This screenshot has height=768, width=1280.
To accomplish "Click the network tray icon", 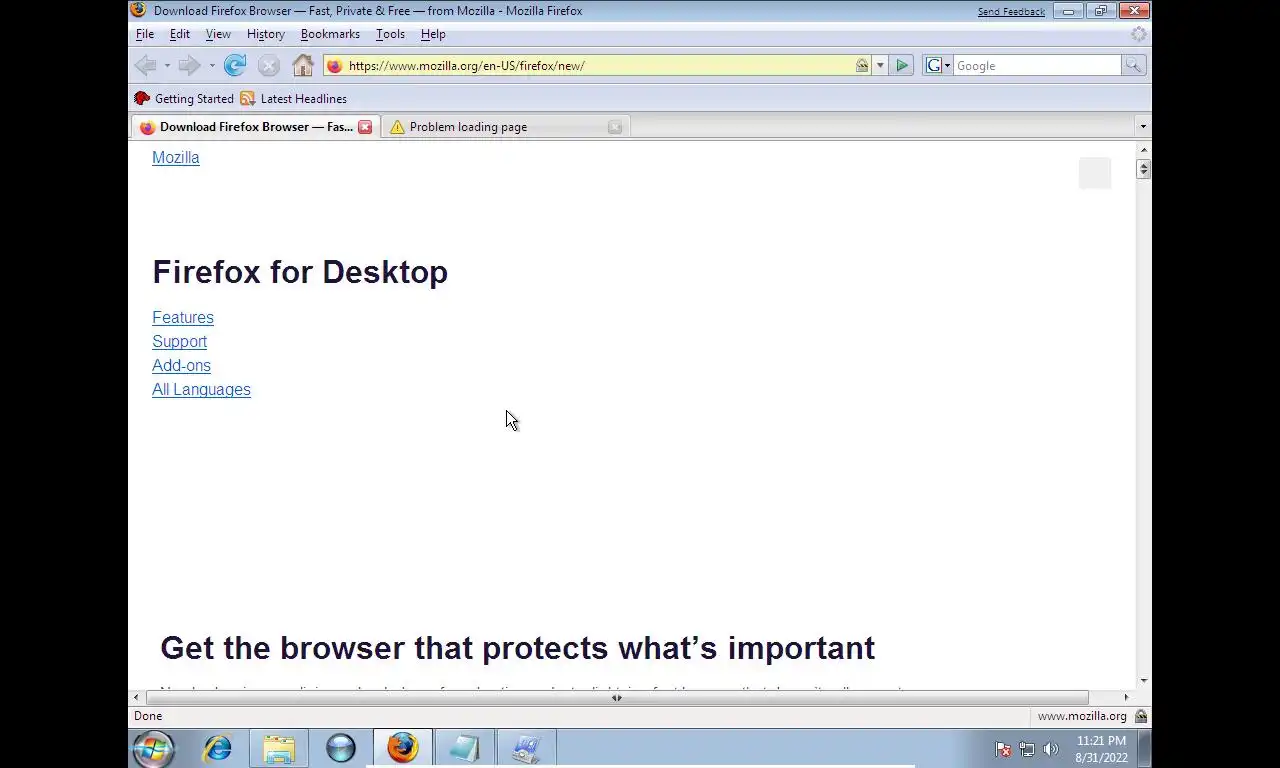I will point(1027,749).
